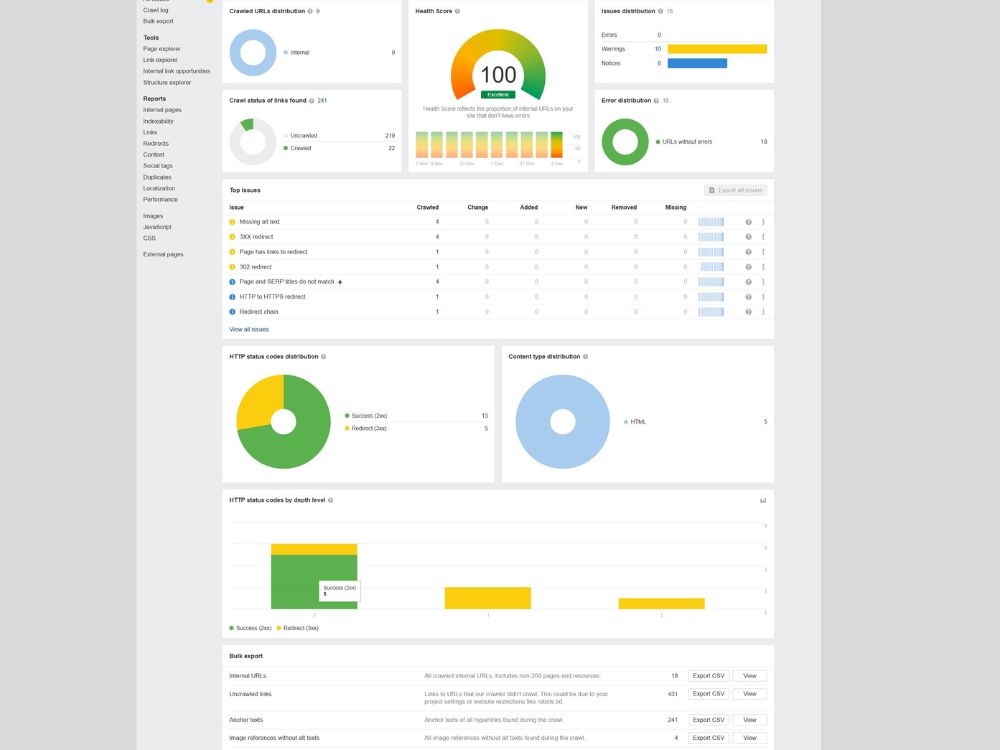Export CSV for Internal URLs
1000x750 pixels.
point(709,676)
